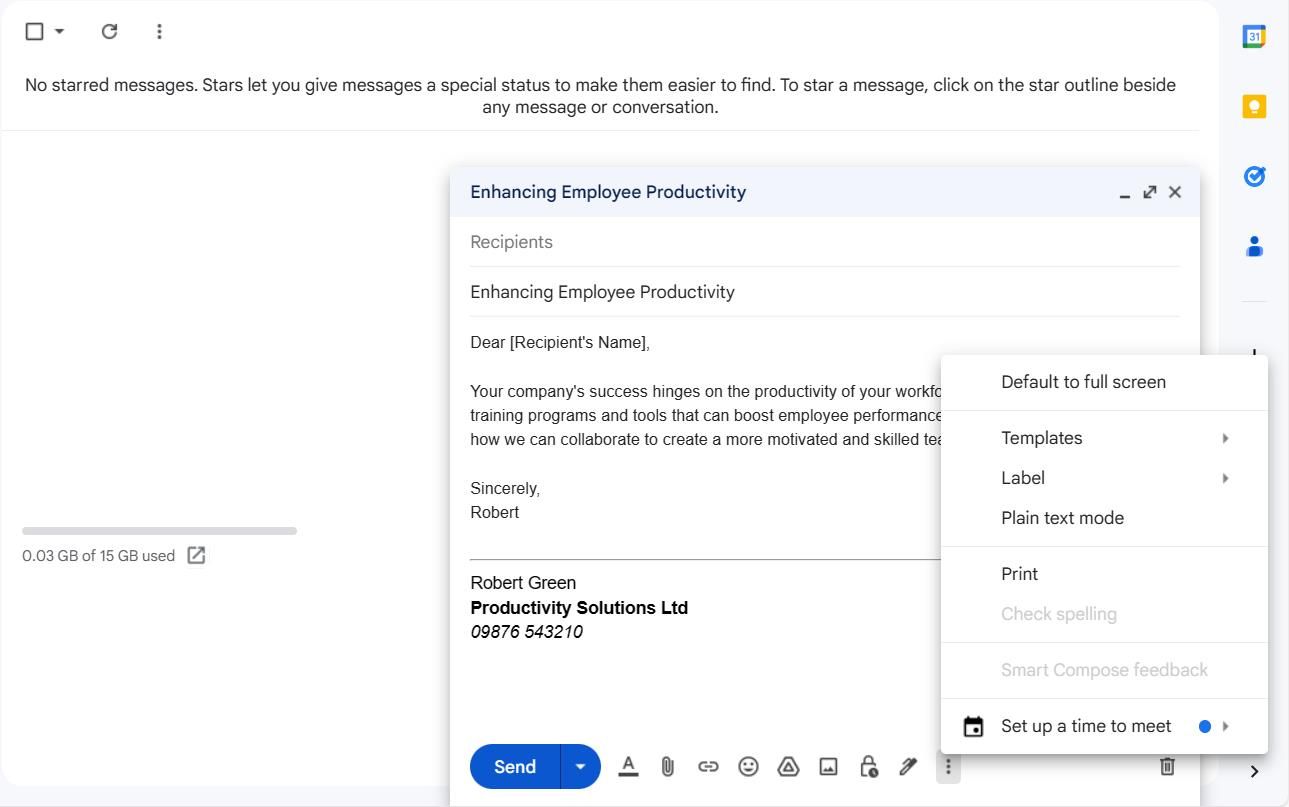Toggle confidential mode lock icon
The height and width of the screenshot is (807, 1289).
point(868,767)
